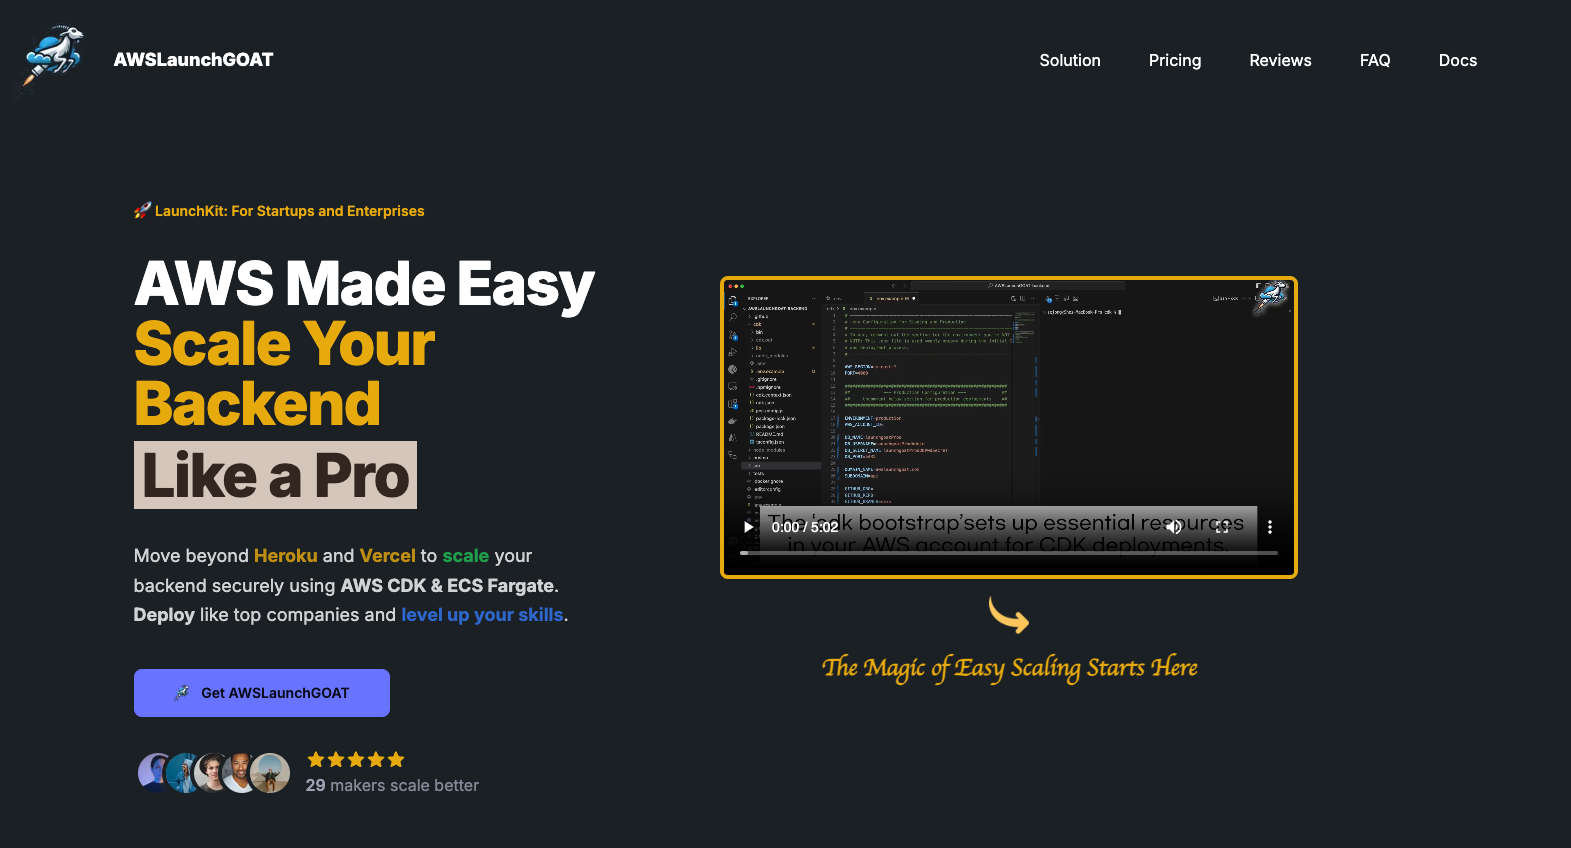1571x848 pixels.
Task: Jump to the FAQ section
Action: coord(1375,60)
